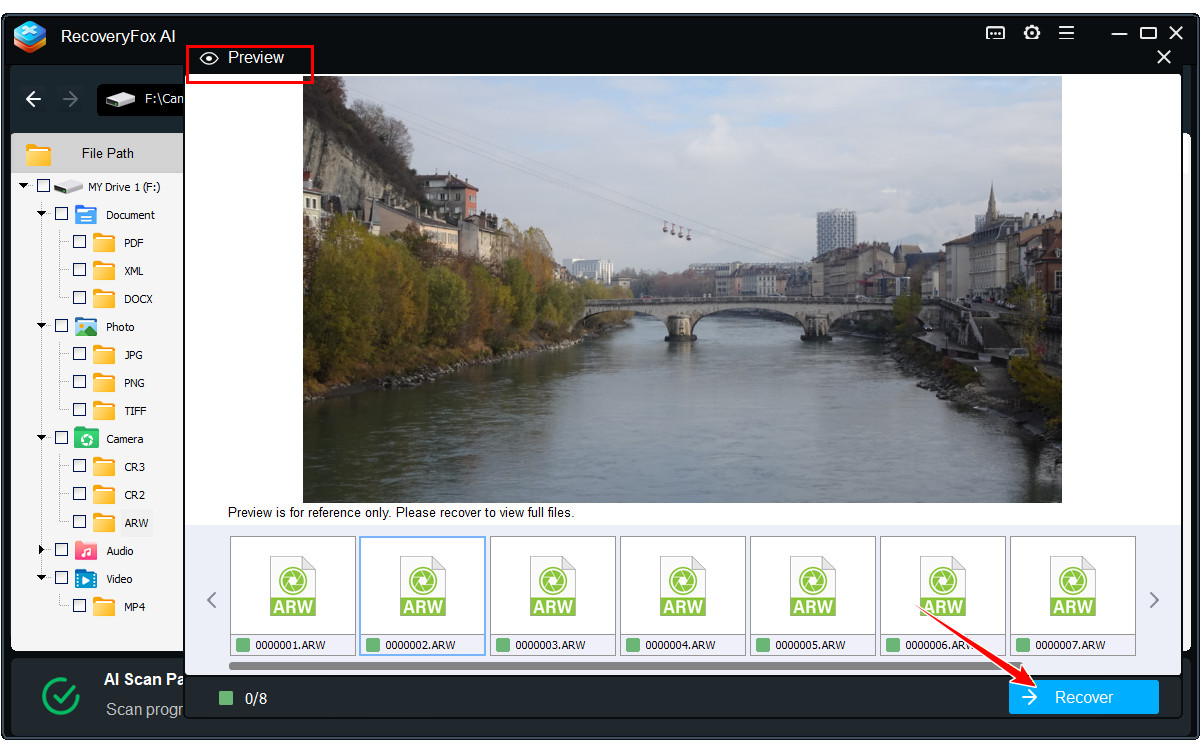Click the green AI Scan checkmark icon
This screenshot has height=750, width=1200.
61,697
